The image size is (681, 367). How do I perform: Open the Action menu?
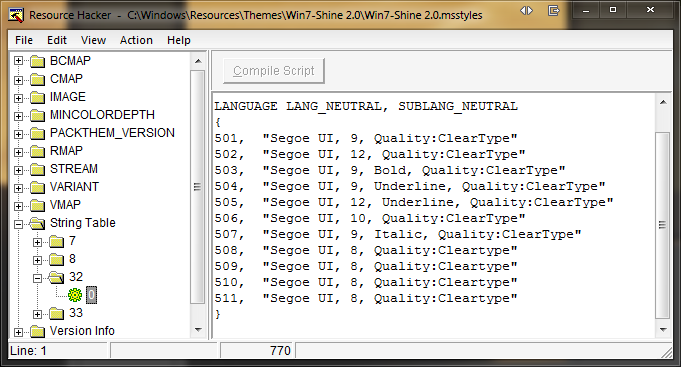(x=136, y=40)
